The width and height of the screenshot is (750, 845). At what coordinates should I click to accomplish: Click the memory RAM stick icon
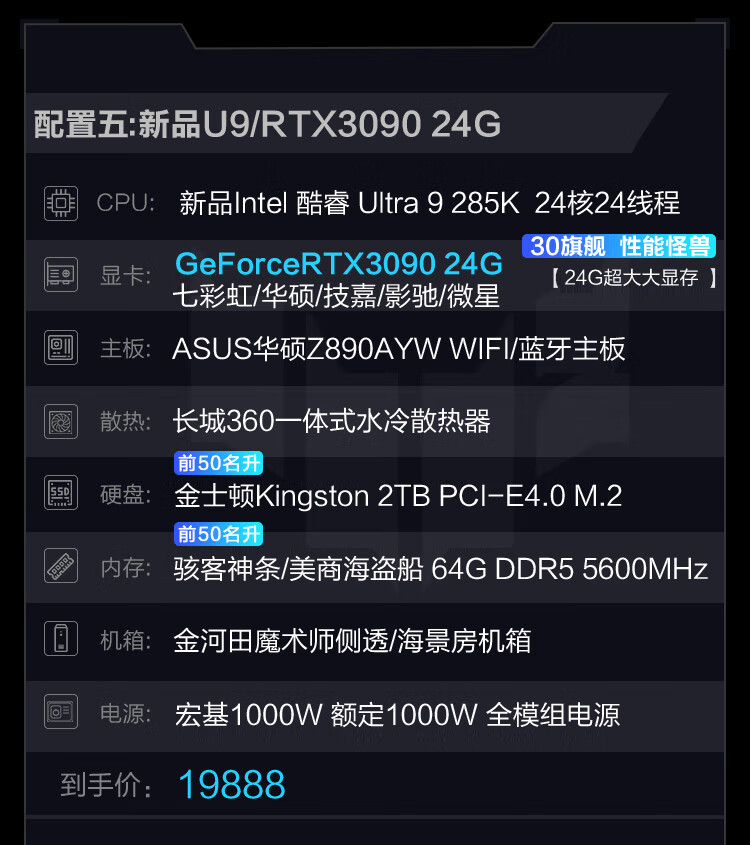[61, 567]
